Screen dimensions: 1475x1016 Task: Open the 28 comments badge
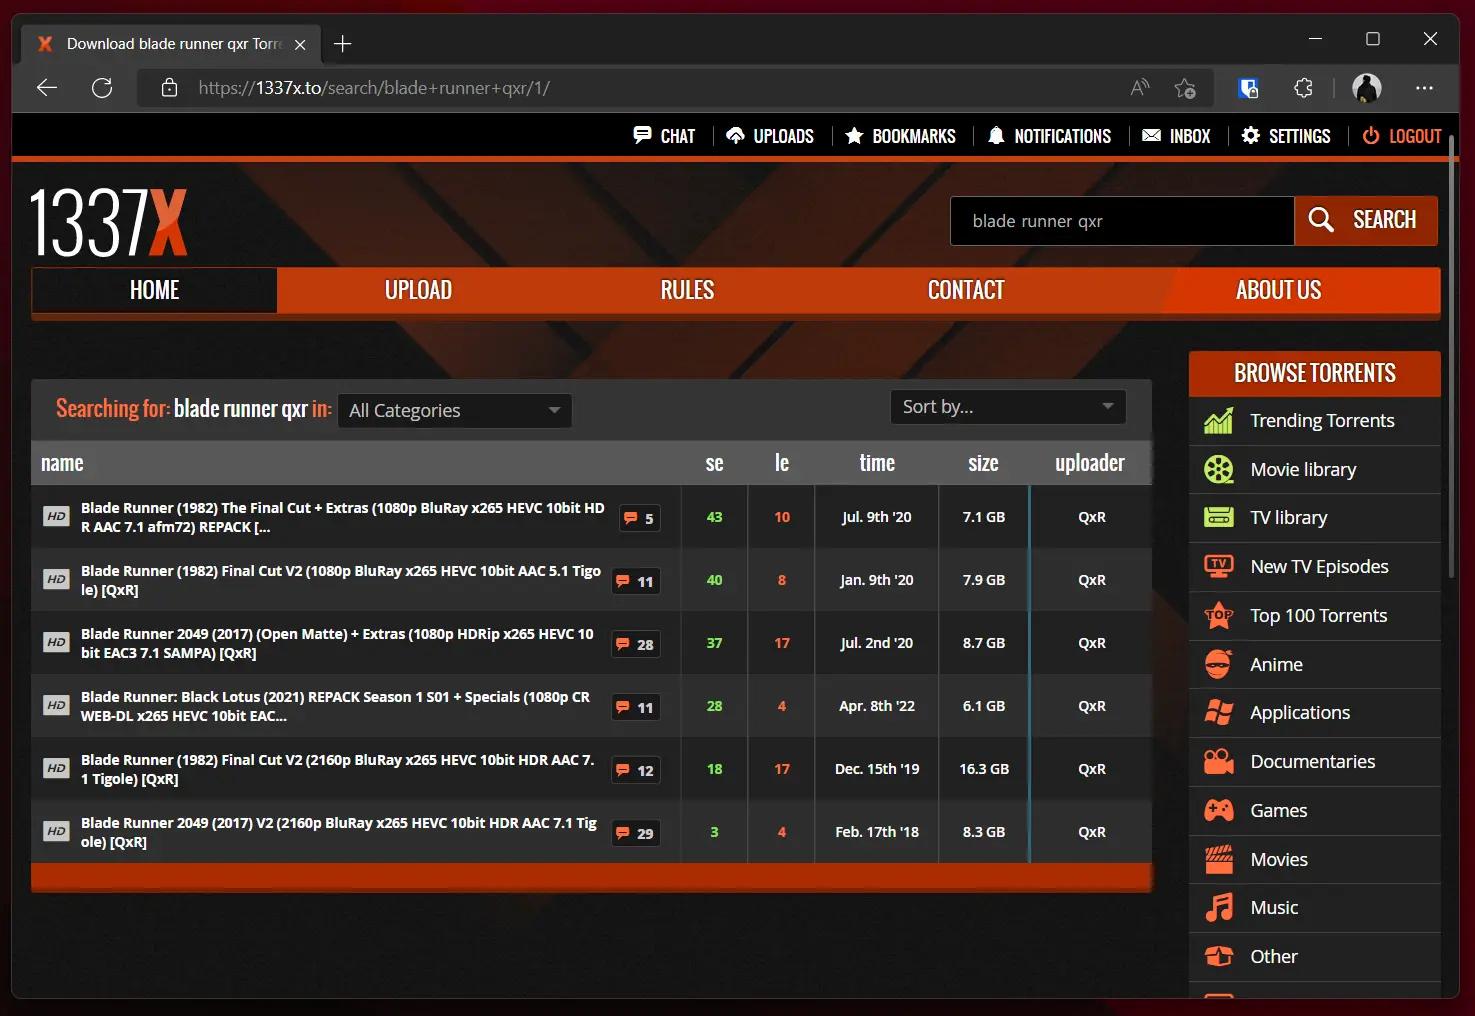click(x=636, y=644)
